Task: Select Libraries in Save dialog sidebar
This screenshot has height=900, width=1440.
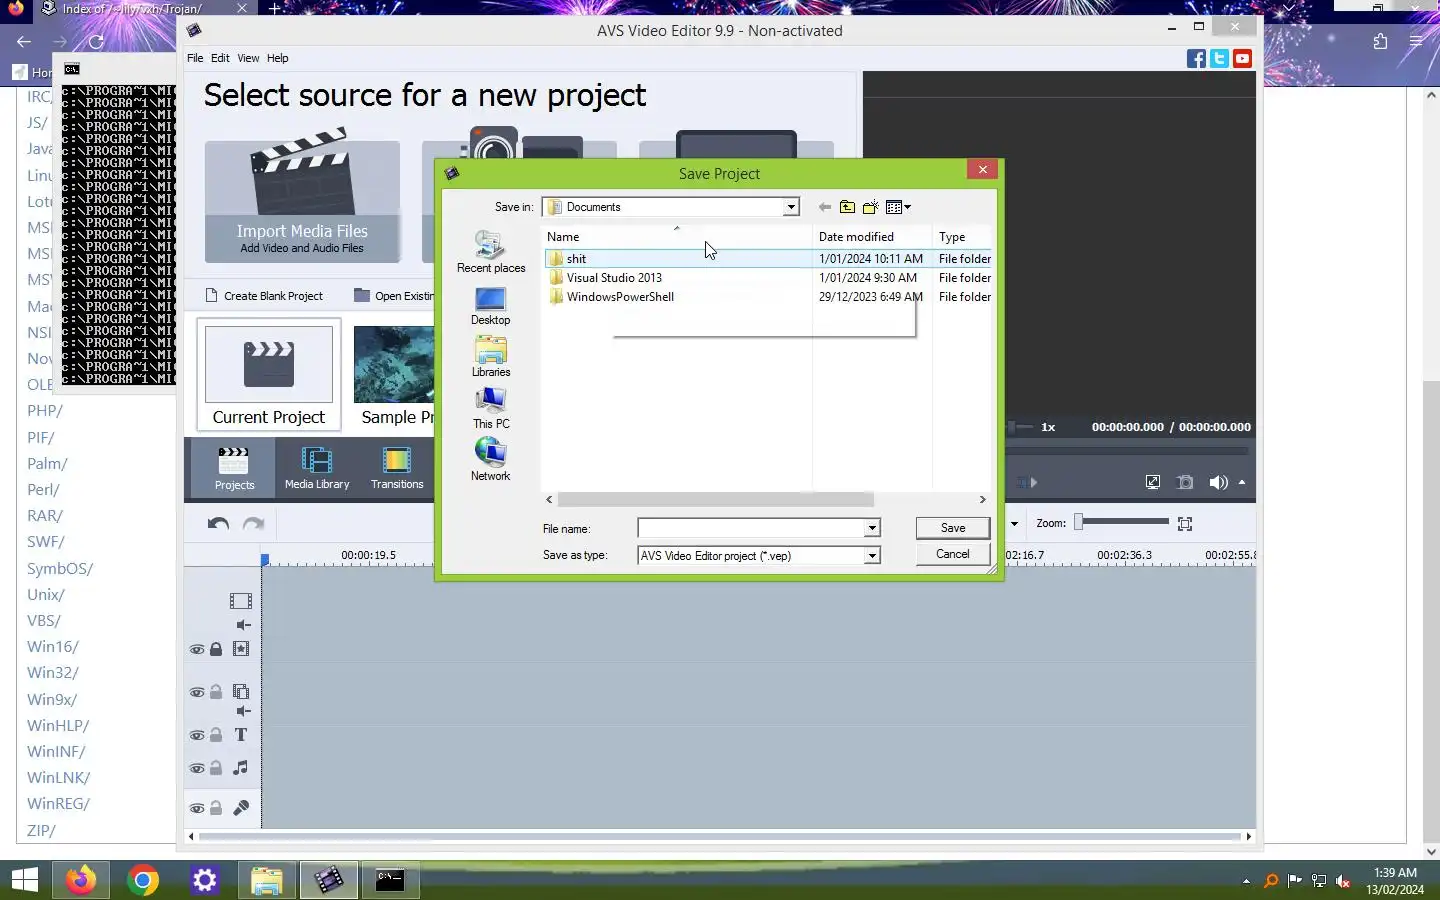Action: [490, 357]
